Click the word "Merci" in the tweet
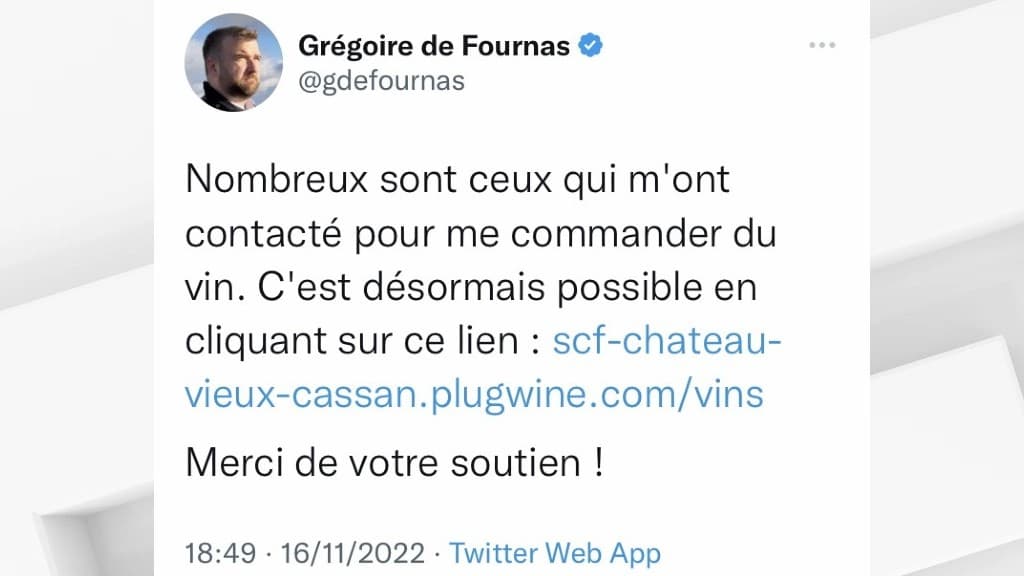The height and width of the screenshot is (576, 1024). pos(236,464)
